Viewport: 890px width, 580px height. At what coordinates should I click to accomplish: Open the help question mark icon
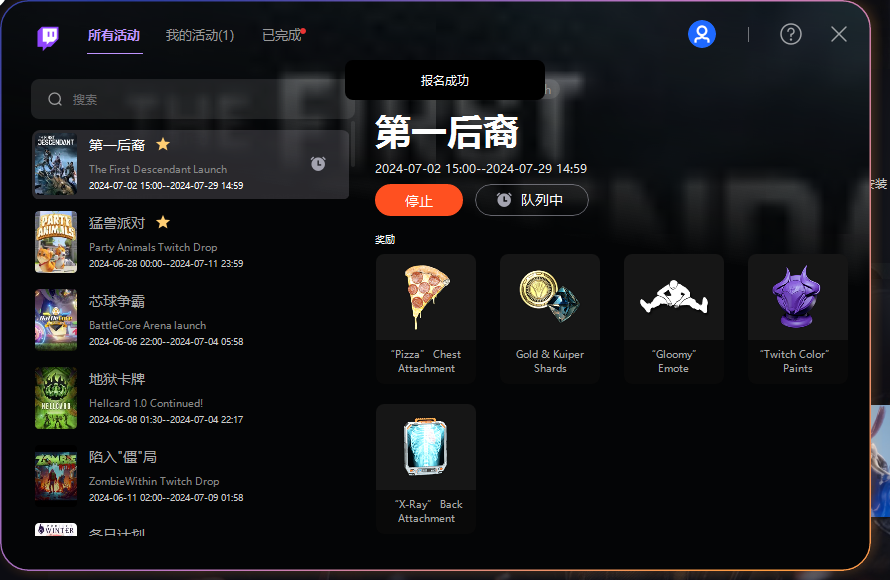tap(791, 35)
